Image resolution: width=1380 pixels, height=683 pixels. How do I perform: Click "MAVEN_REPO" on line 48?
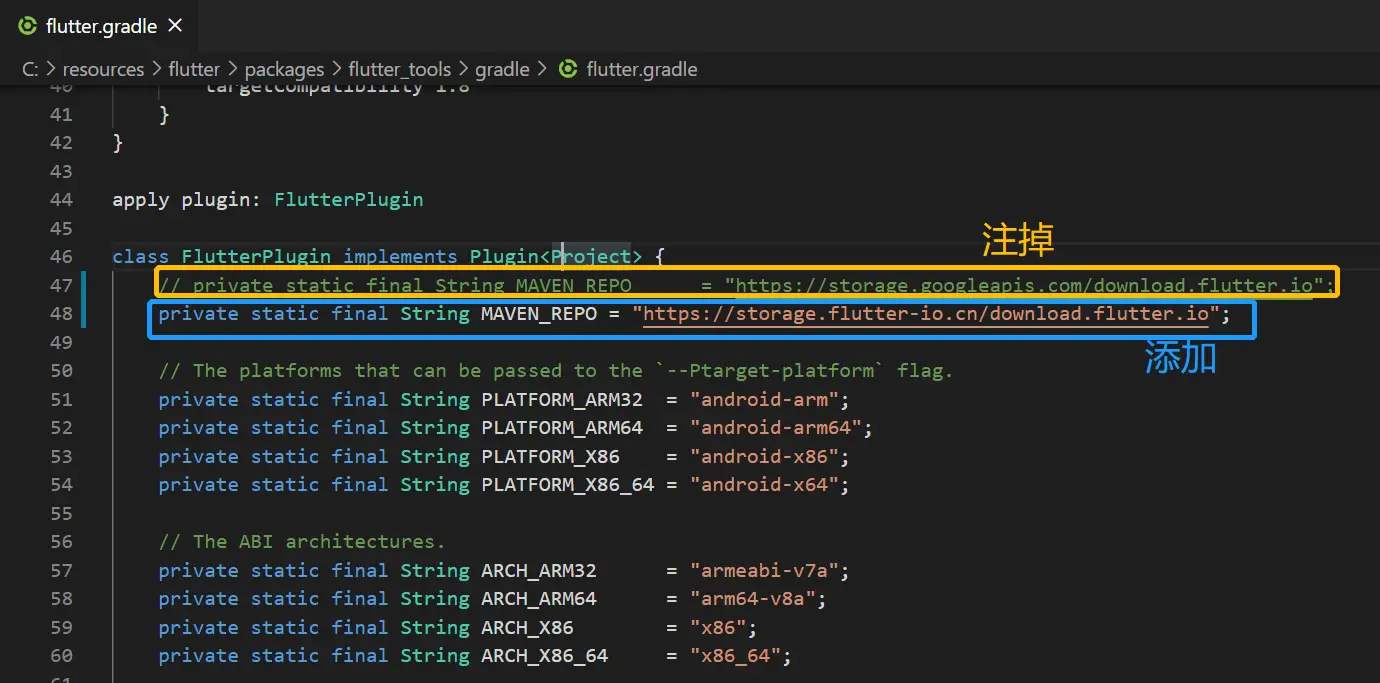538,314
